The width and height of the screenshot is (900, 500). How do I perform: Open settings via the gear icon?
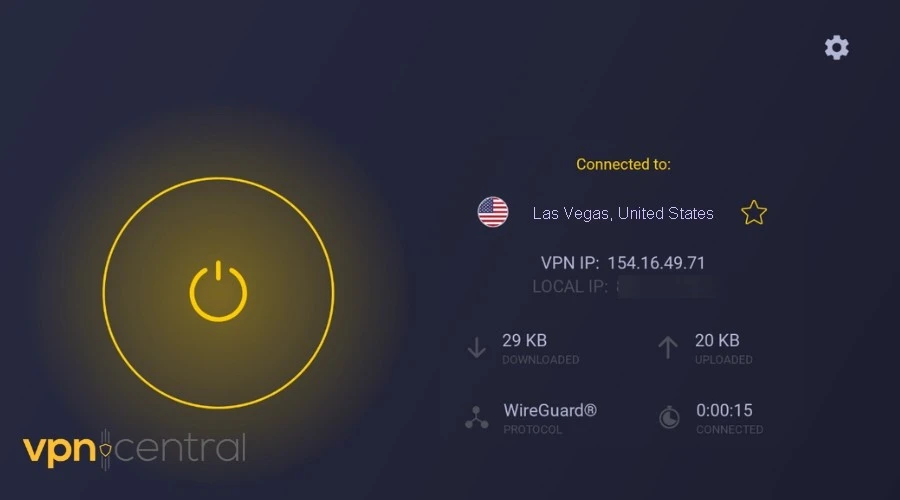click(x=836, y=48)
